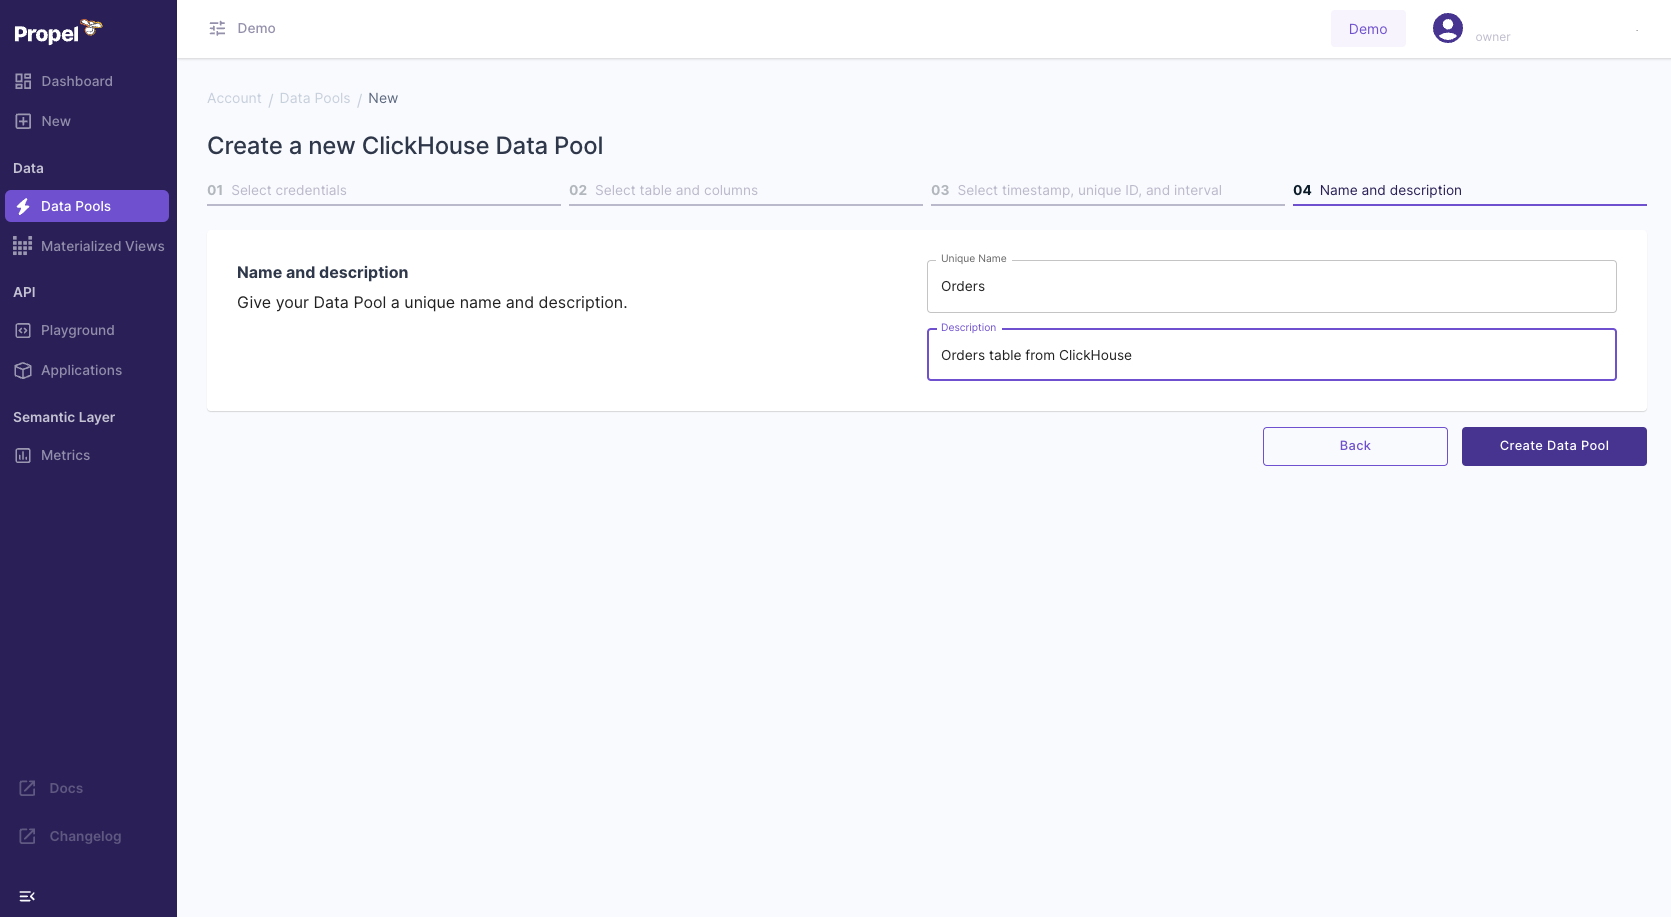This screenshot has height=917, width=1671.
Task: Open the Docs external link
Action: pos(64,788)
